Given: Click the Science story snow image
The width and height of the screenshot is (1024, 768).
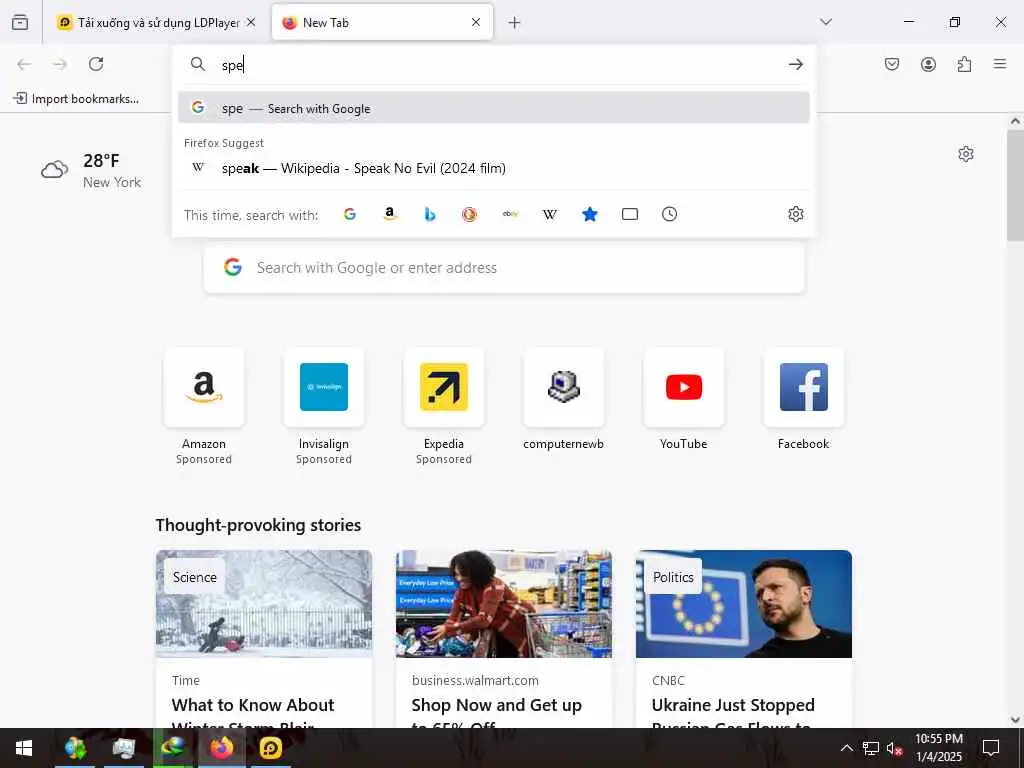Looking at the screenshot, I should coord(264,603).
